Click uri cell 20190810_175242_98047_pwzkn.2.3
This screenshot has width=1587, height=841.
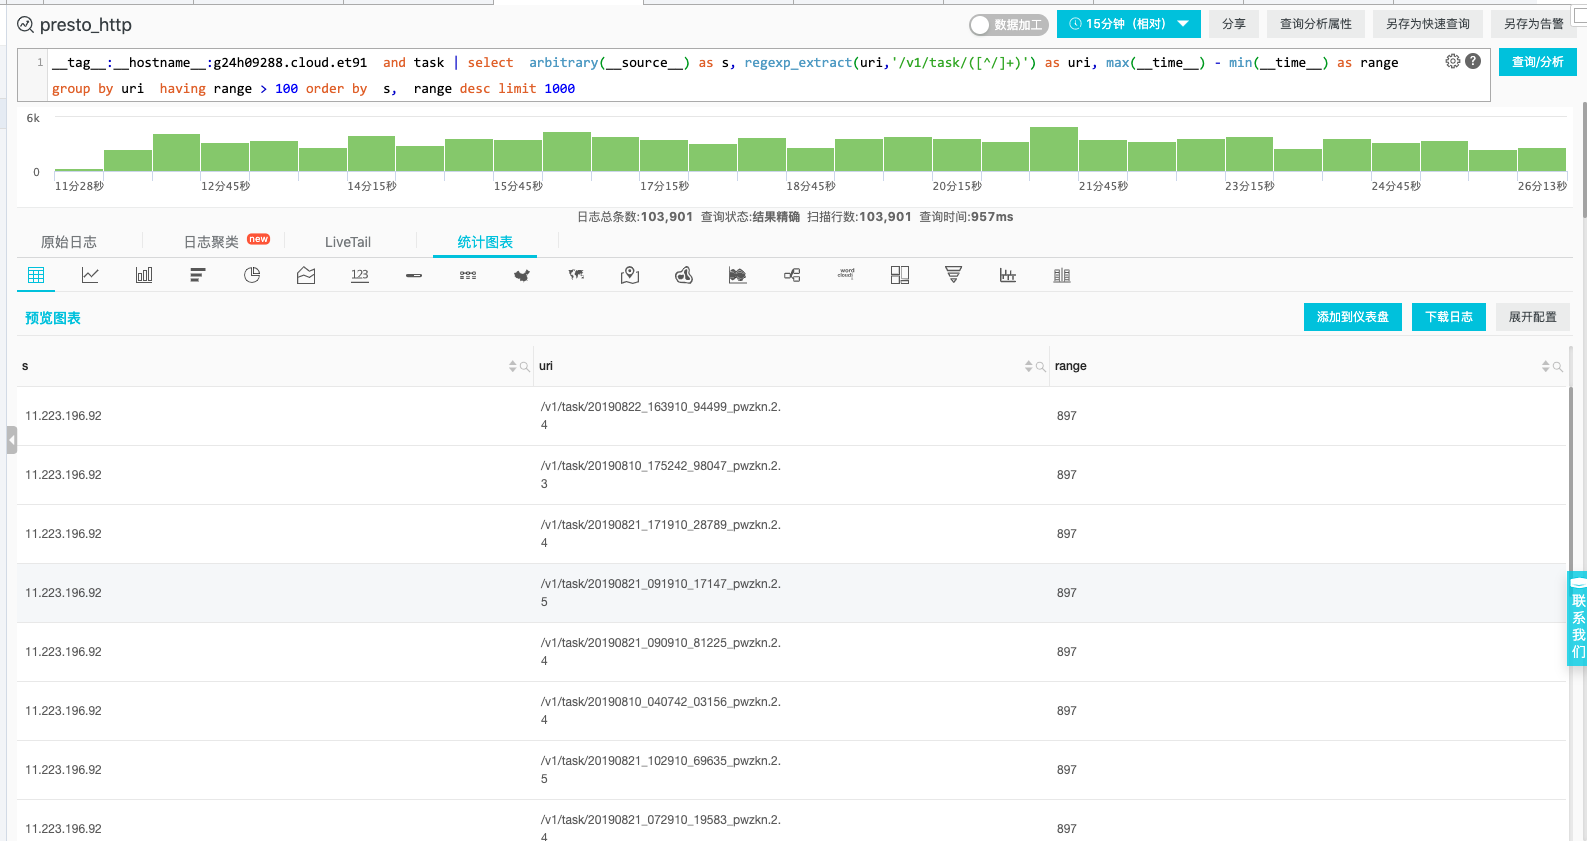[661, 475]
